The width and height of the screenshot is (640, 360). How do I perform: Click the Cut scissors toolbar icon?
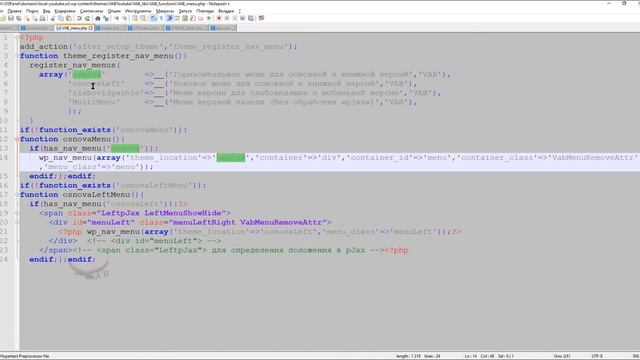[x=53, y=18]
